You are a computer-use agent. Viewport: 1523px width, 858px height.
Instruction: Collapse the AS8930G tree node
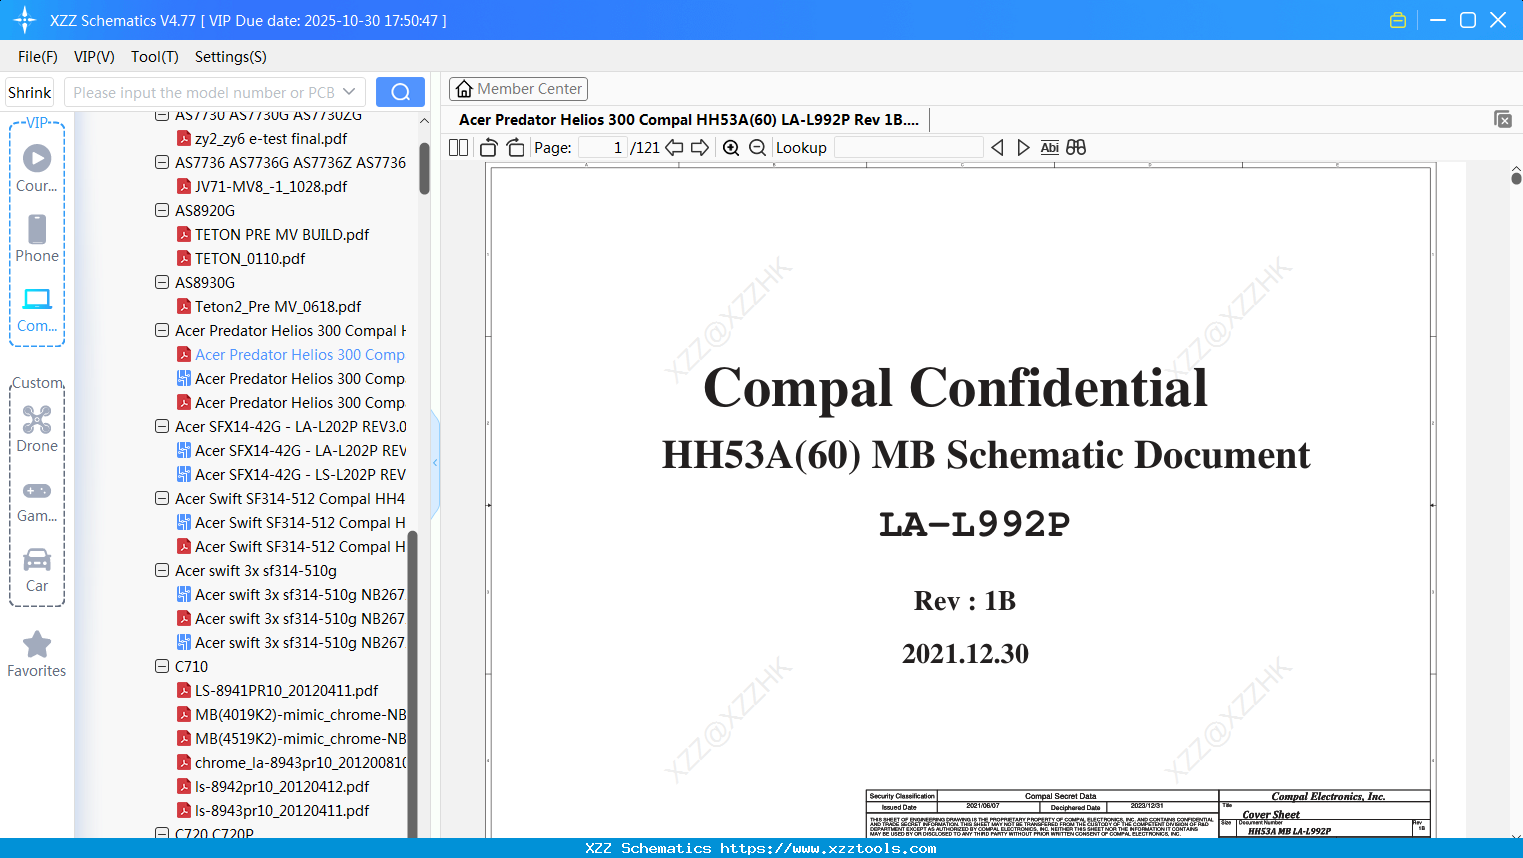pyautogui.click(x=162, y=282)
